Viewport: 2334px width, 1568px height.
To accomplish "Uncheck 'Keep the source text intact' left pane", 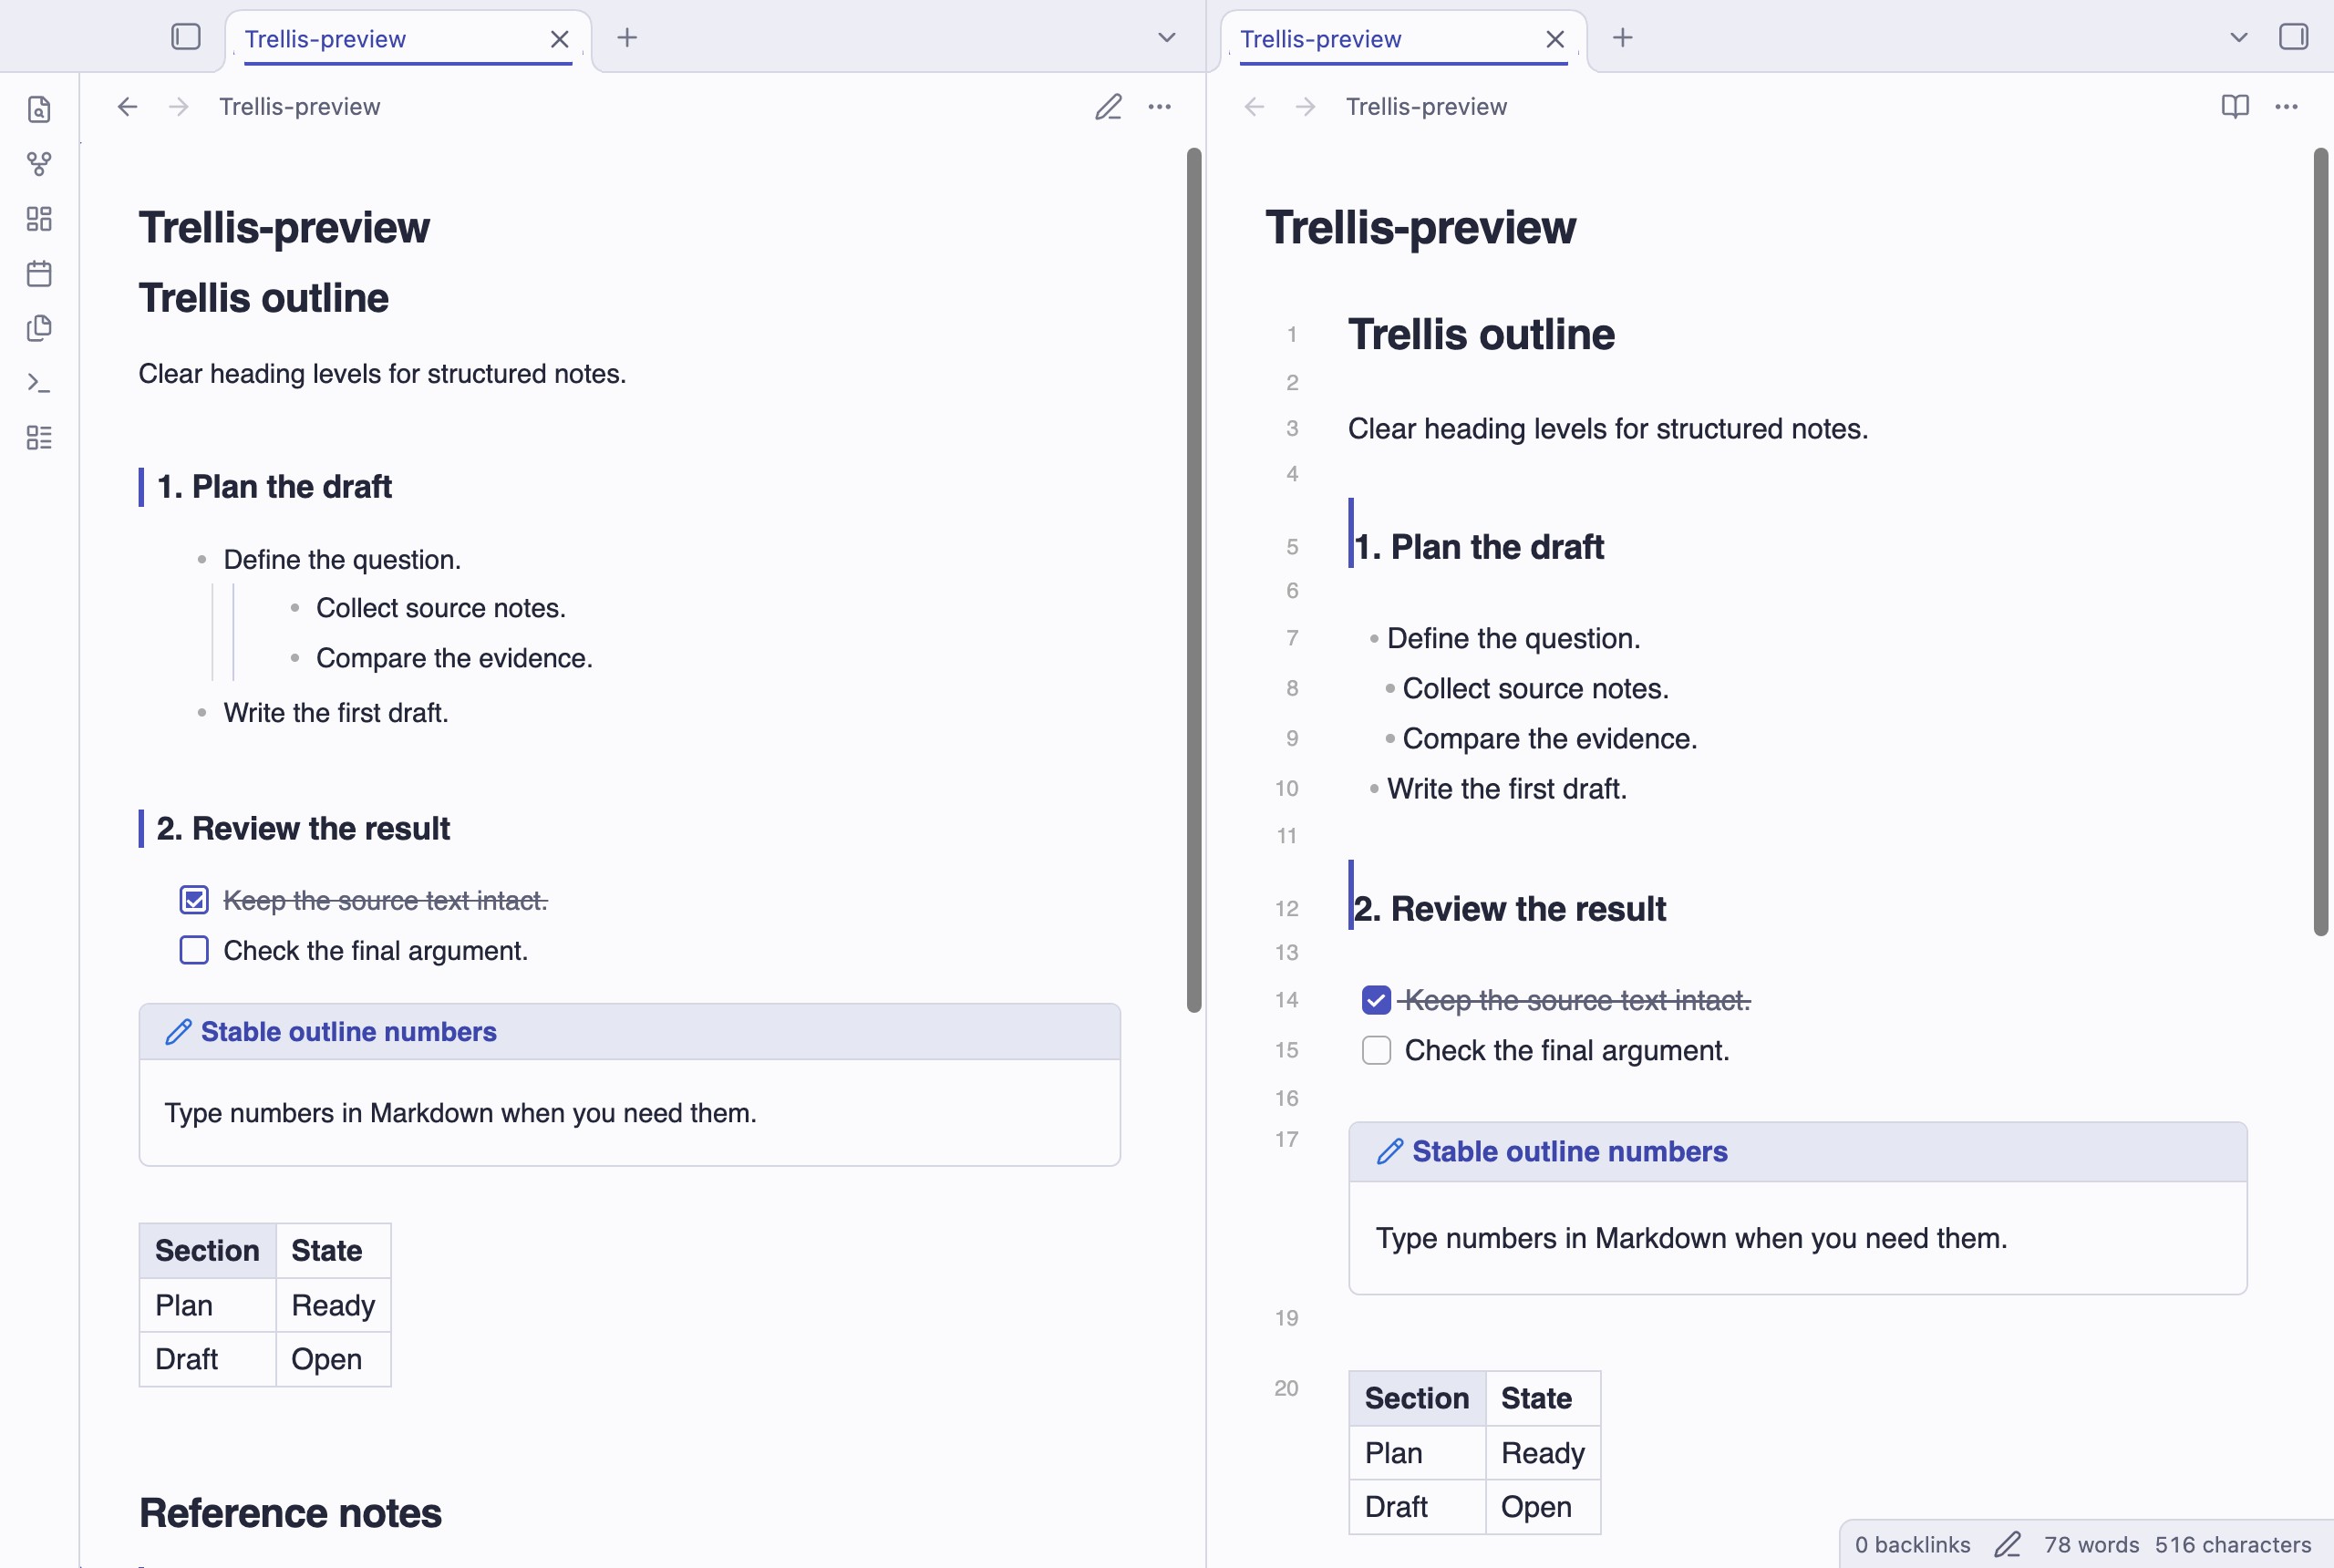I will 194,900.
